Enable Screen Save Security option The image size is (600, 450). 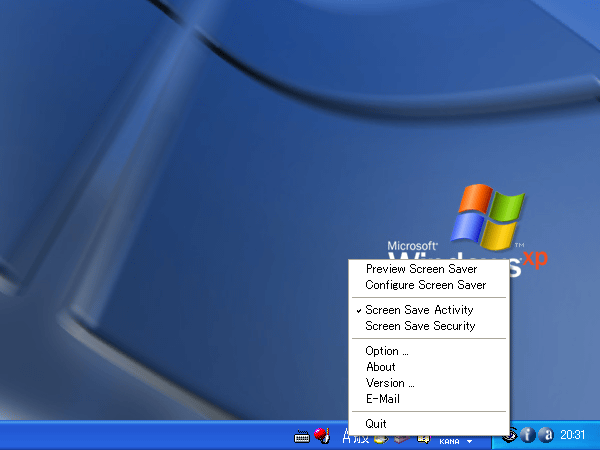429,326
